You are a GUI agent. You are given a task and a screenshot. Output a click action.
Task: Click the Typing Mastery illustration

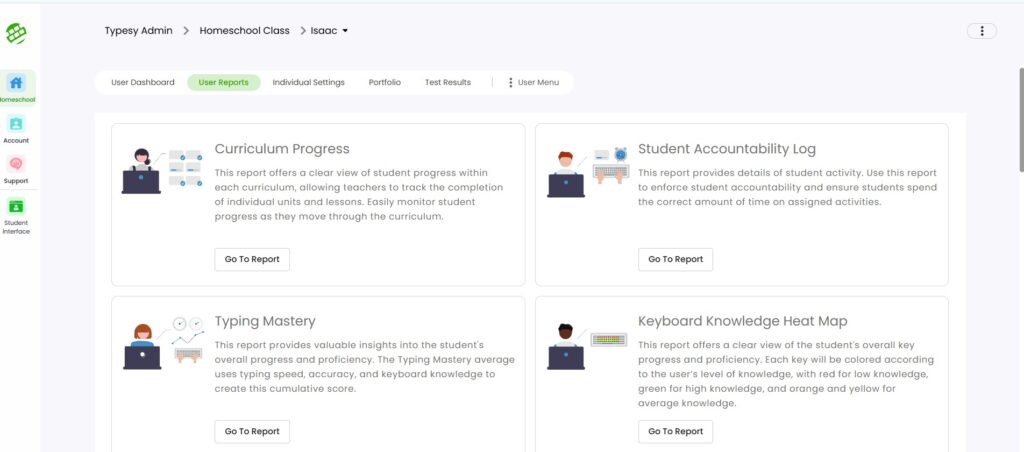click(x=162, y=344)
